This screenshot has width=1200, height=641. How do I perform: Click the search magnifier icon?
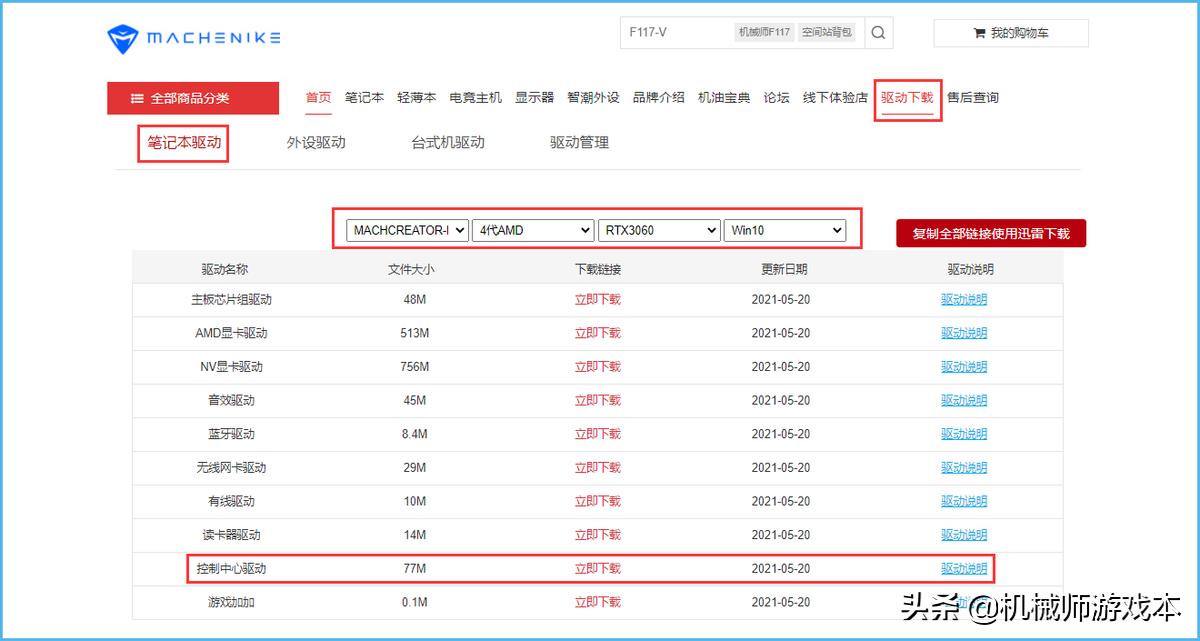pyautogui.click(x=878, y=32)
